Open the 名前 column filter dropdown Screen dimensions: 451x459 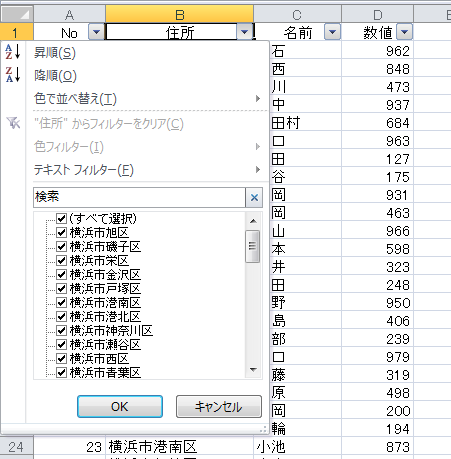332,32
